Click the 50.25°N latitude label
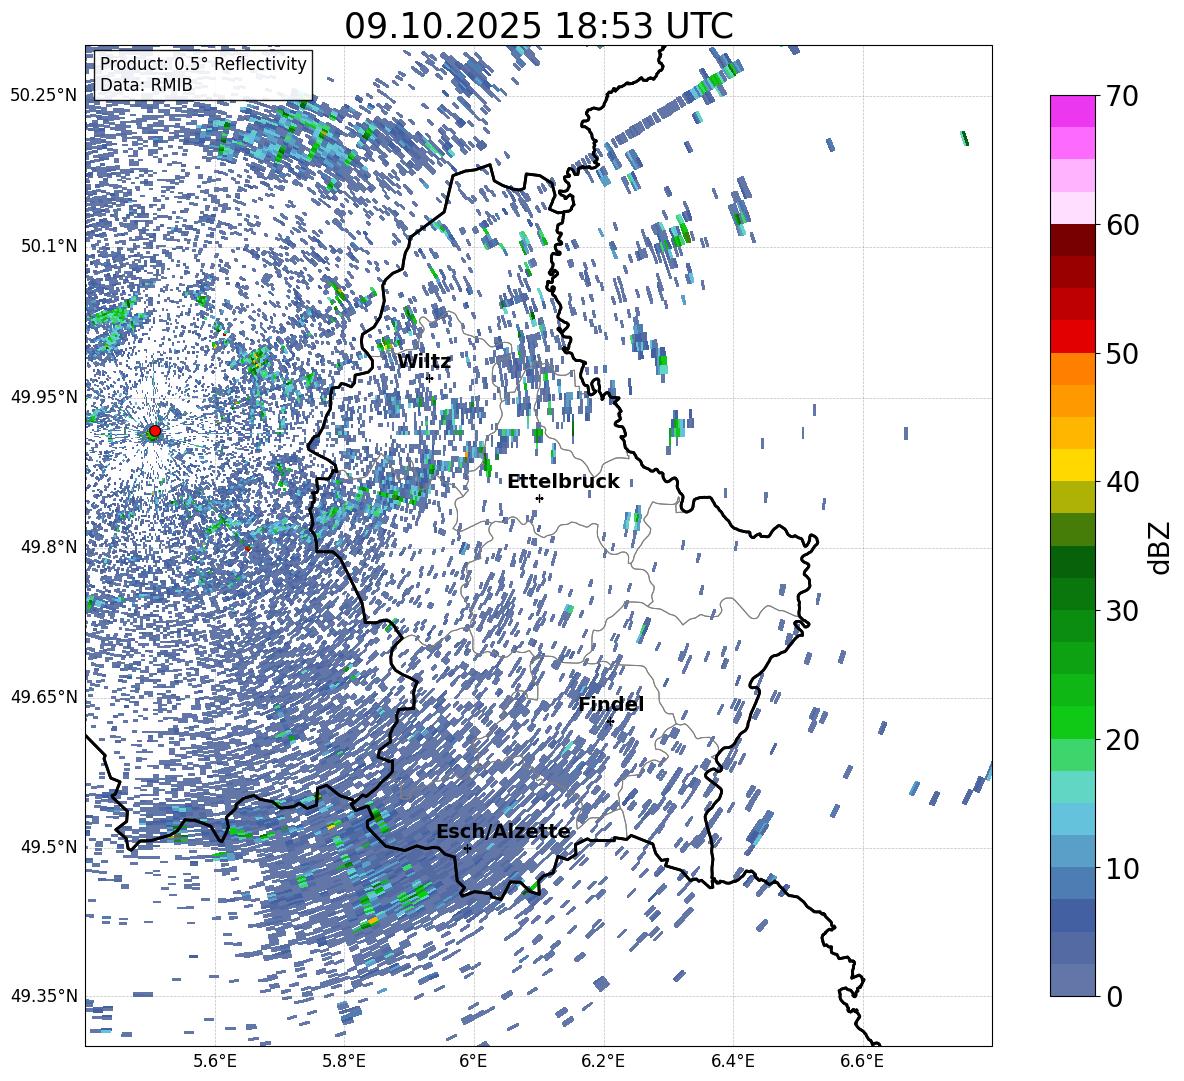Screen dimensions: 1184x1081 pyautogui.click(x=44, y=95)
